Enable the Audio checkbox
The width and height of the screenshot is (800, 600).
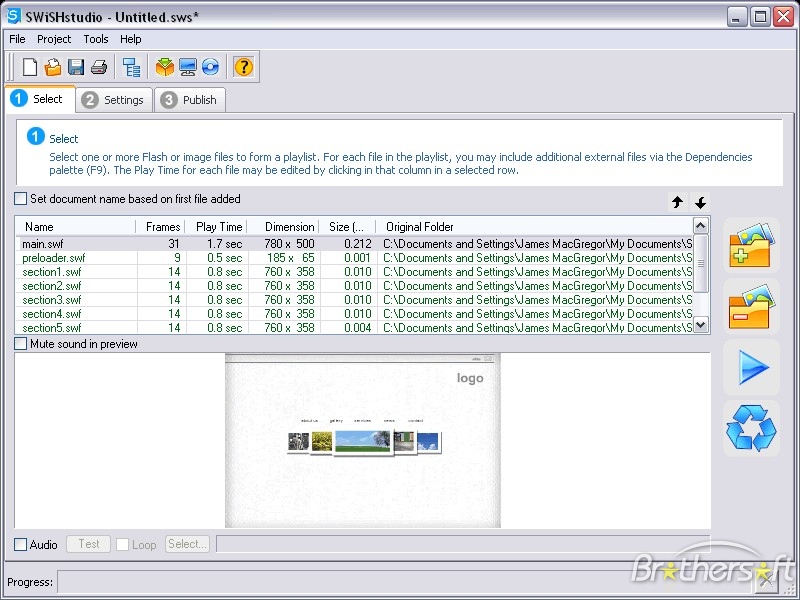click(20, 544)
